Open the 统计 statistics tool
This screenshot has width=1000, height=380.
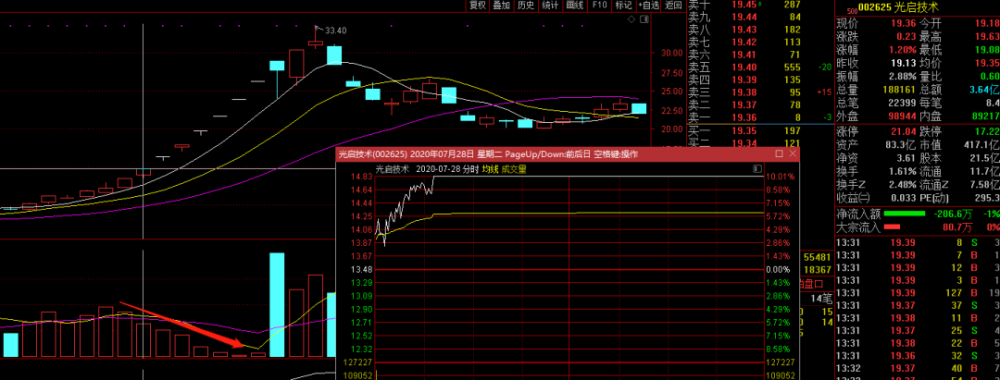coord(550,5)
